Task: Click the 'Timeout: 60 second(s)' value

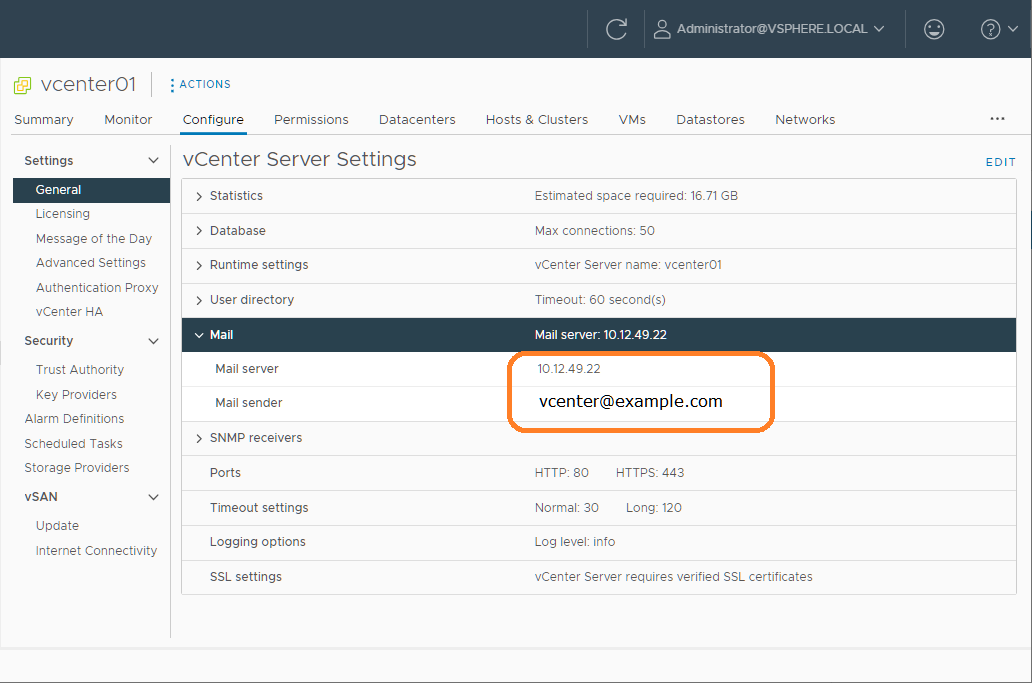Action: (x=600, y=300)
